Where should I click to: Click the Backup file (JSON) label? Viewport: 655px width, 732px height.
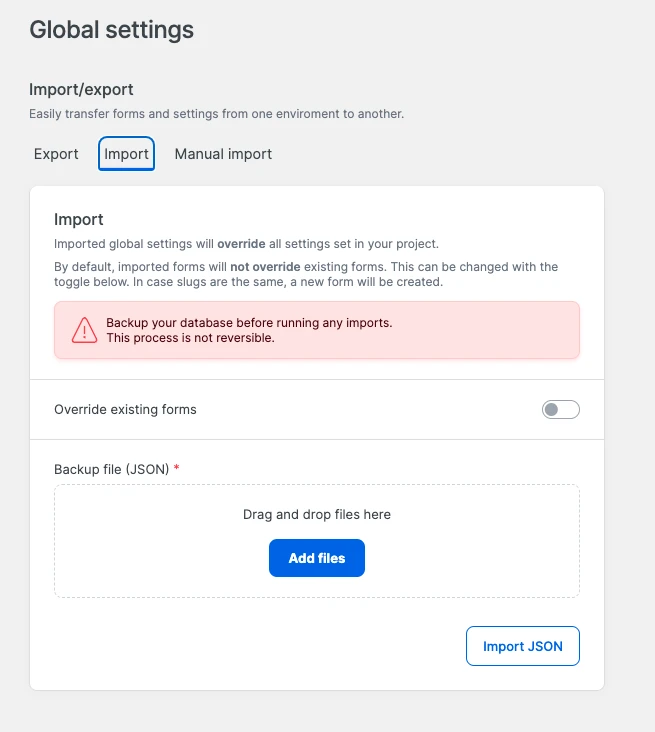[111, 468]
